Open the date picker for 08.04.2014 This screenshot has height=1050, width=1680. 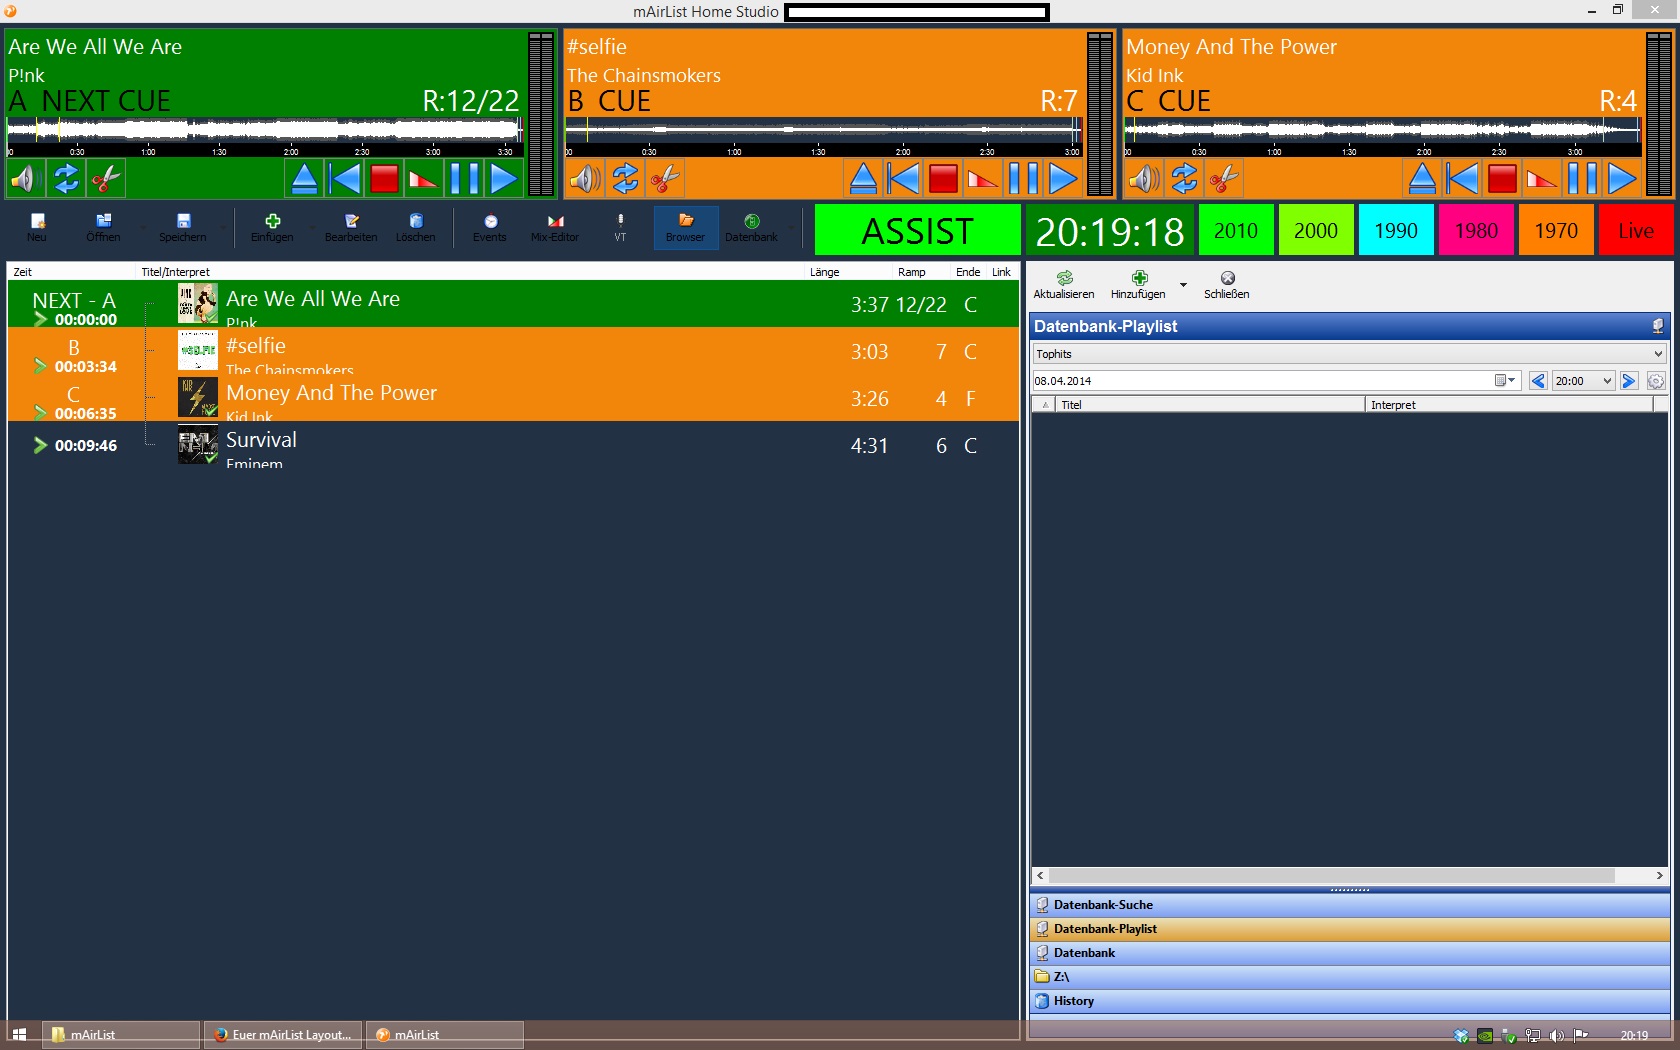1505,381
